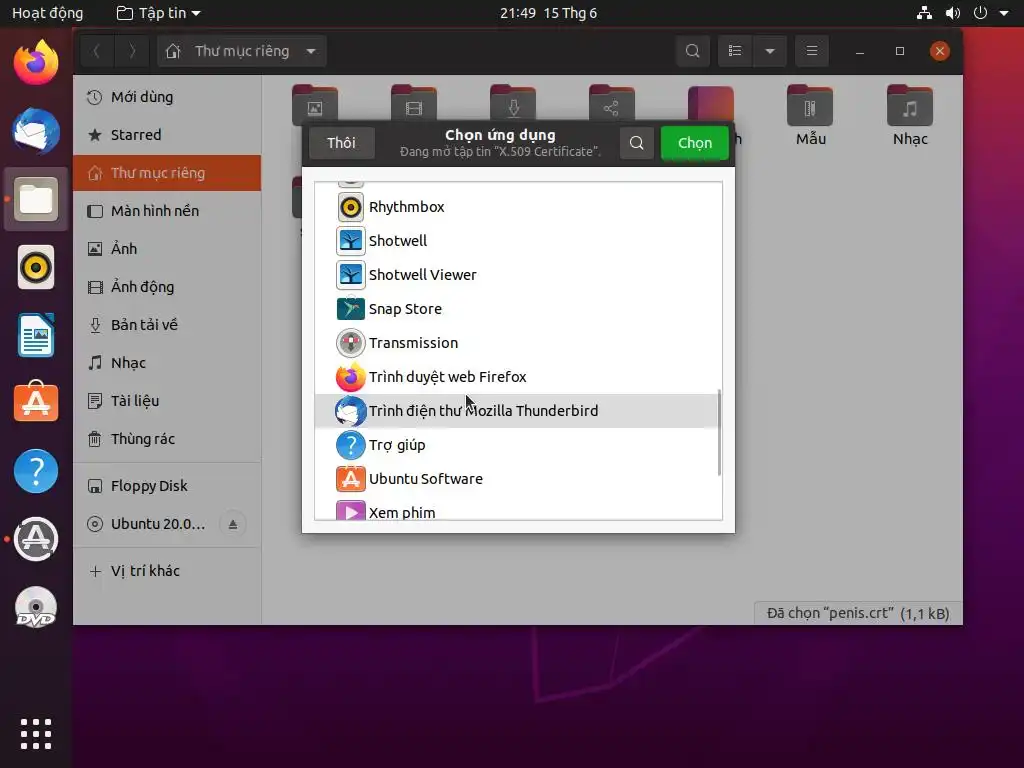Open Tài liệu in the sidebar
This screenshot has width=1024, height=768.
[167, 401]
